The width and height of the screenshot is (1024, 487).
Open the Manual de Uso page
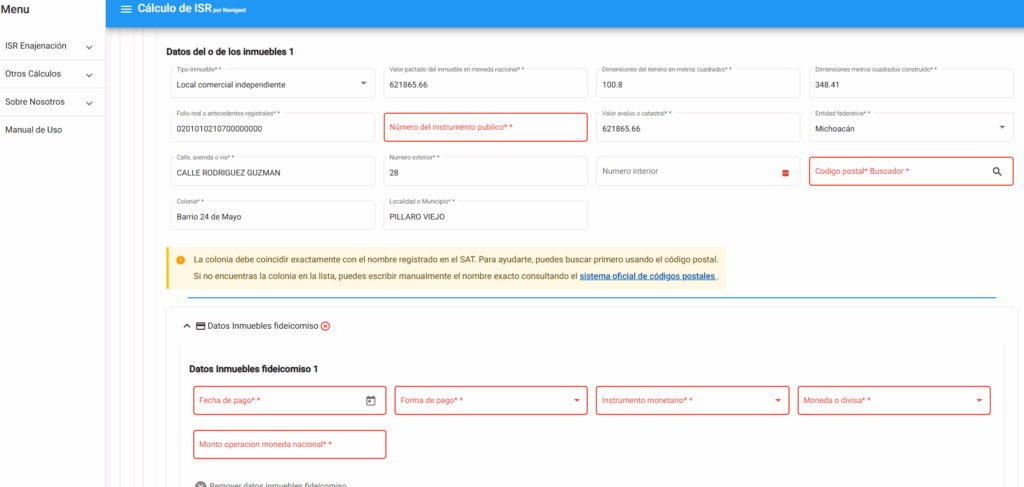34,130
